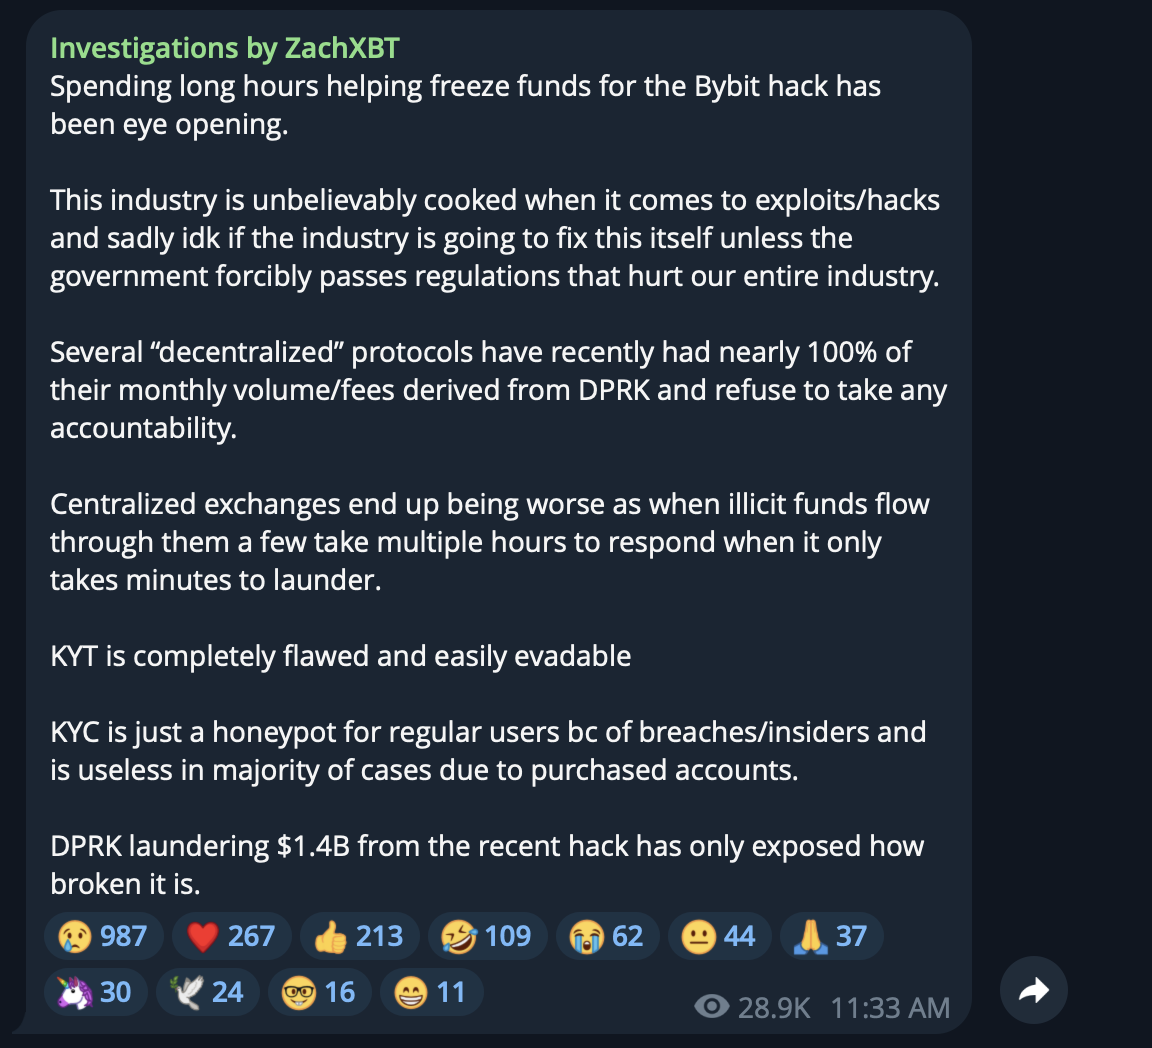The image size is (1152, 1048).
Task: Click the 28.9K view count
Action: [x=774, y=1007]
